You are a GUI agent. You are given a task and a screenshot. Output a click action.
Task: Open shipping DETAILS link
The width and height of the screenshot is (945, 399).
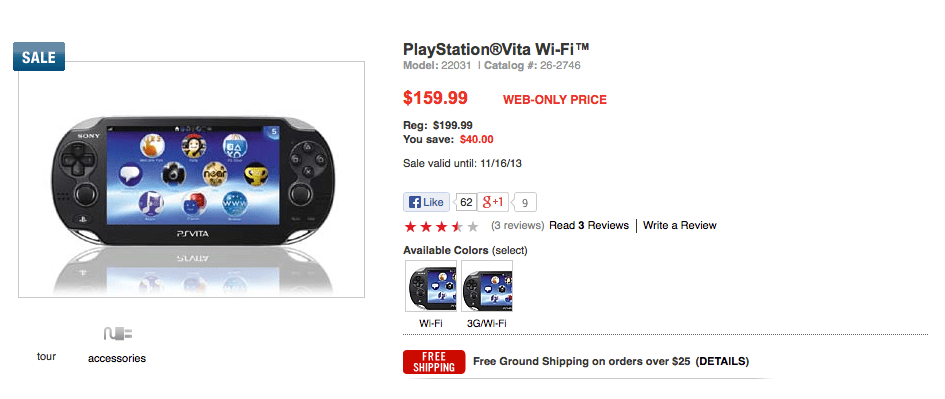click(722, 362)
